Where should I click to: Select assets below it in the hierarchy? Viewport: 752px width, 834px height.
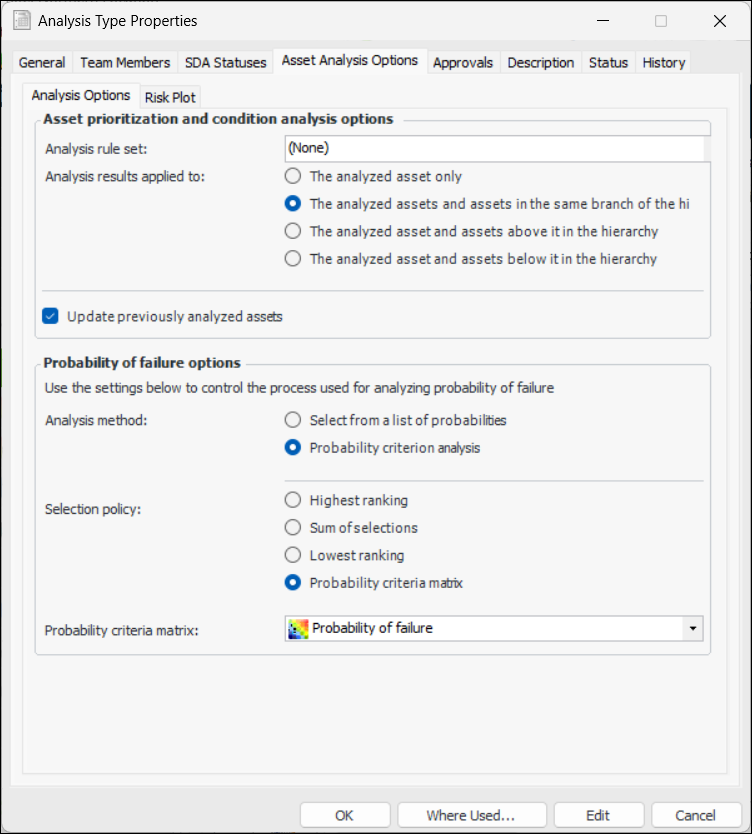[293, 259]
